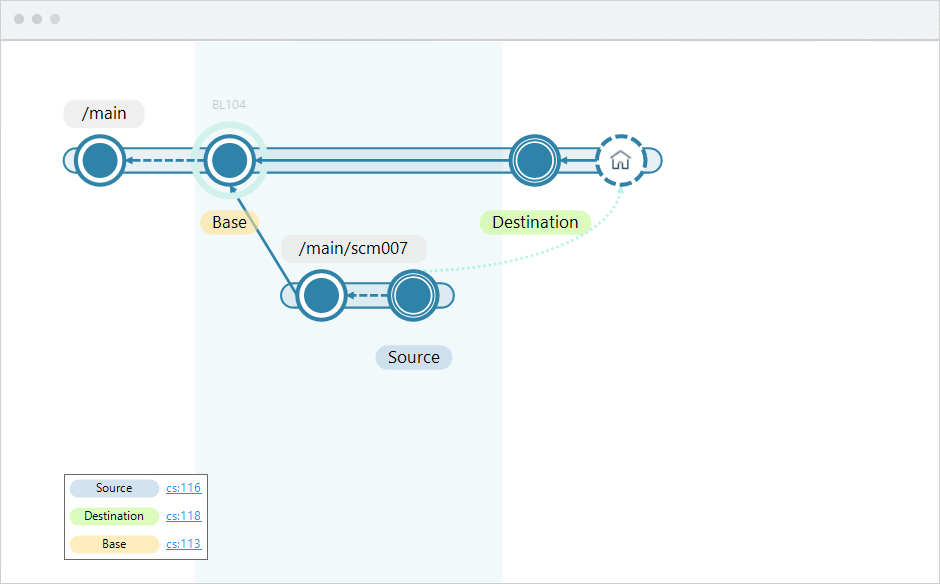Open changeset cs:118 from the legend
The height and width of the screenshot is (584, 940).
(x=184, y=516)
